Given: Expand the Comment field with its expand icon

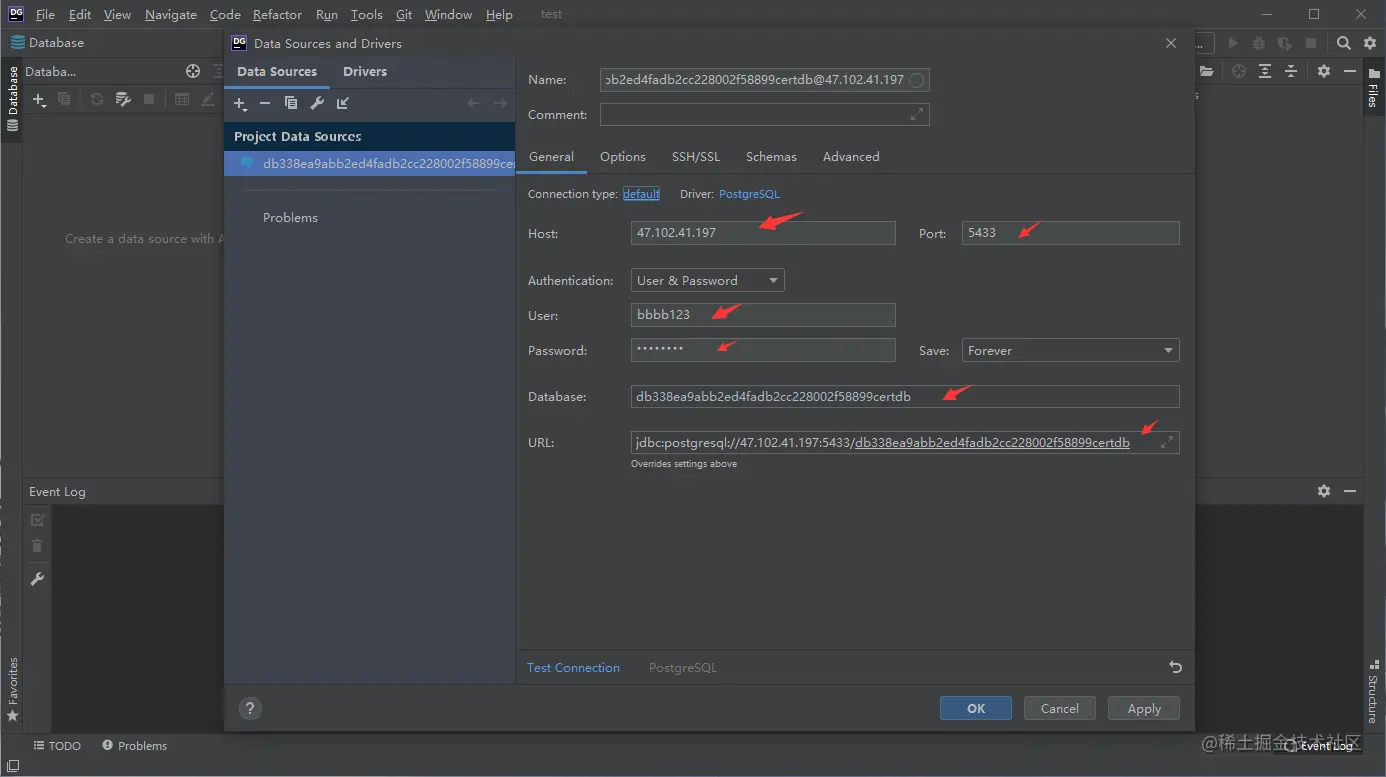Looking at the screenshot, I should [x=916, y=115].
